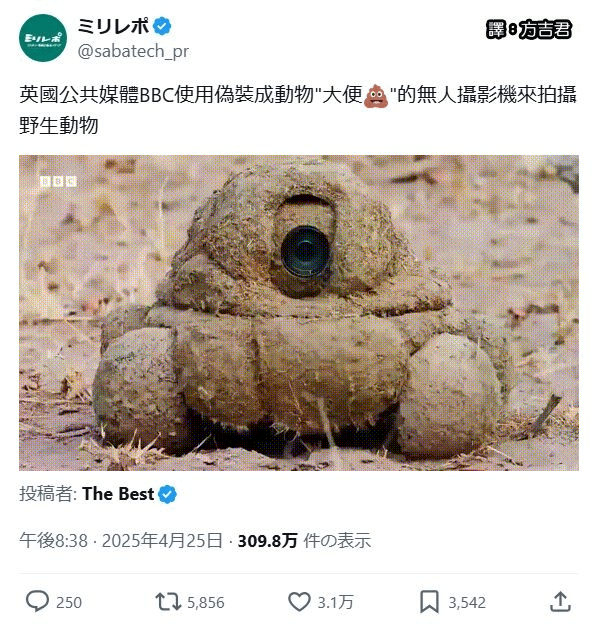Click the reply speech bubble icon
Image resolution: width=598 pixels, height=630 pixels.
[37, 601]
